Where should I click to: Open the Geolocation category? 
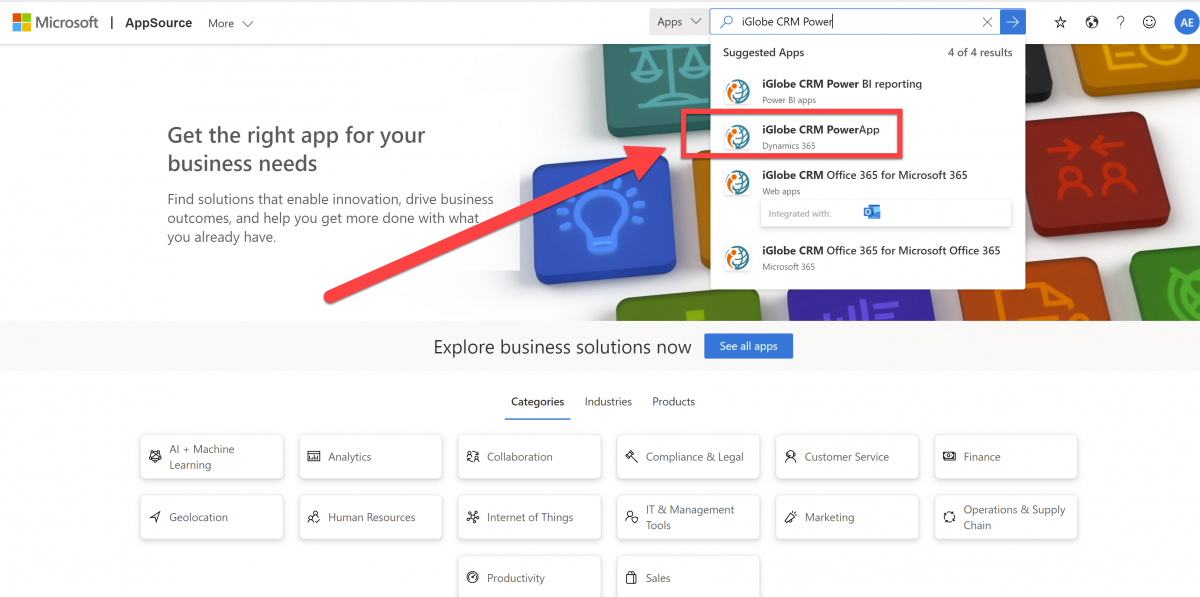tap(212, 517)
